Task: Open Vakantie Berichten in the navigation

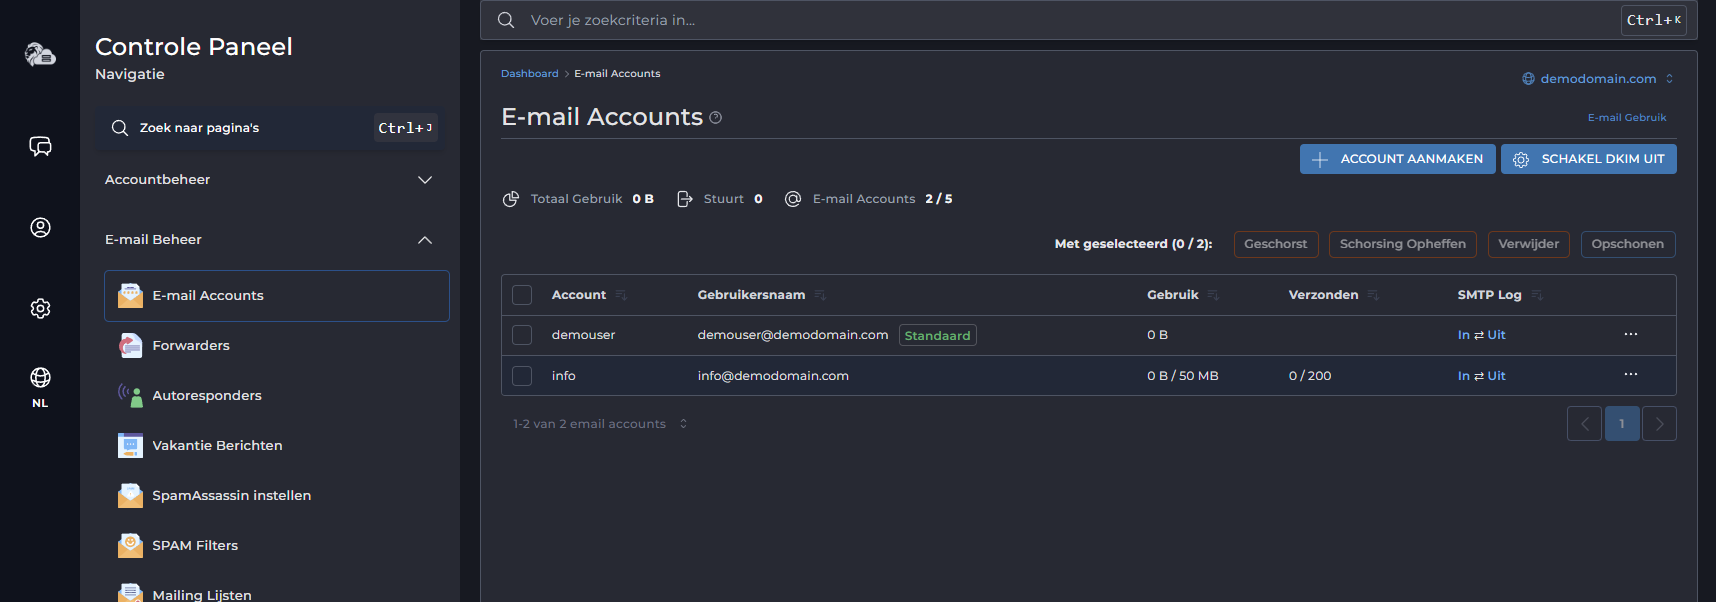Action: [x=277, y=445]
